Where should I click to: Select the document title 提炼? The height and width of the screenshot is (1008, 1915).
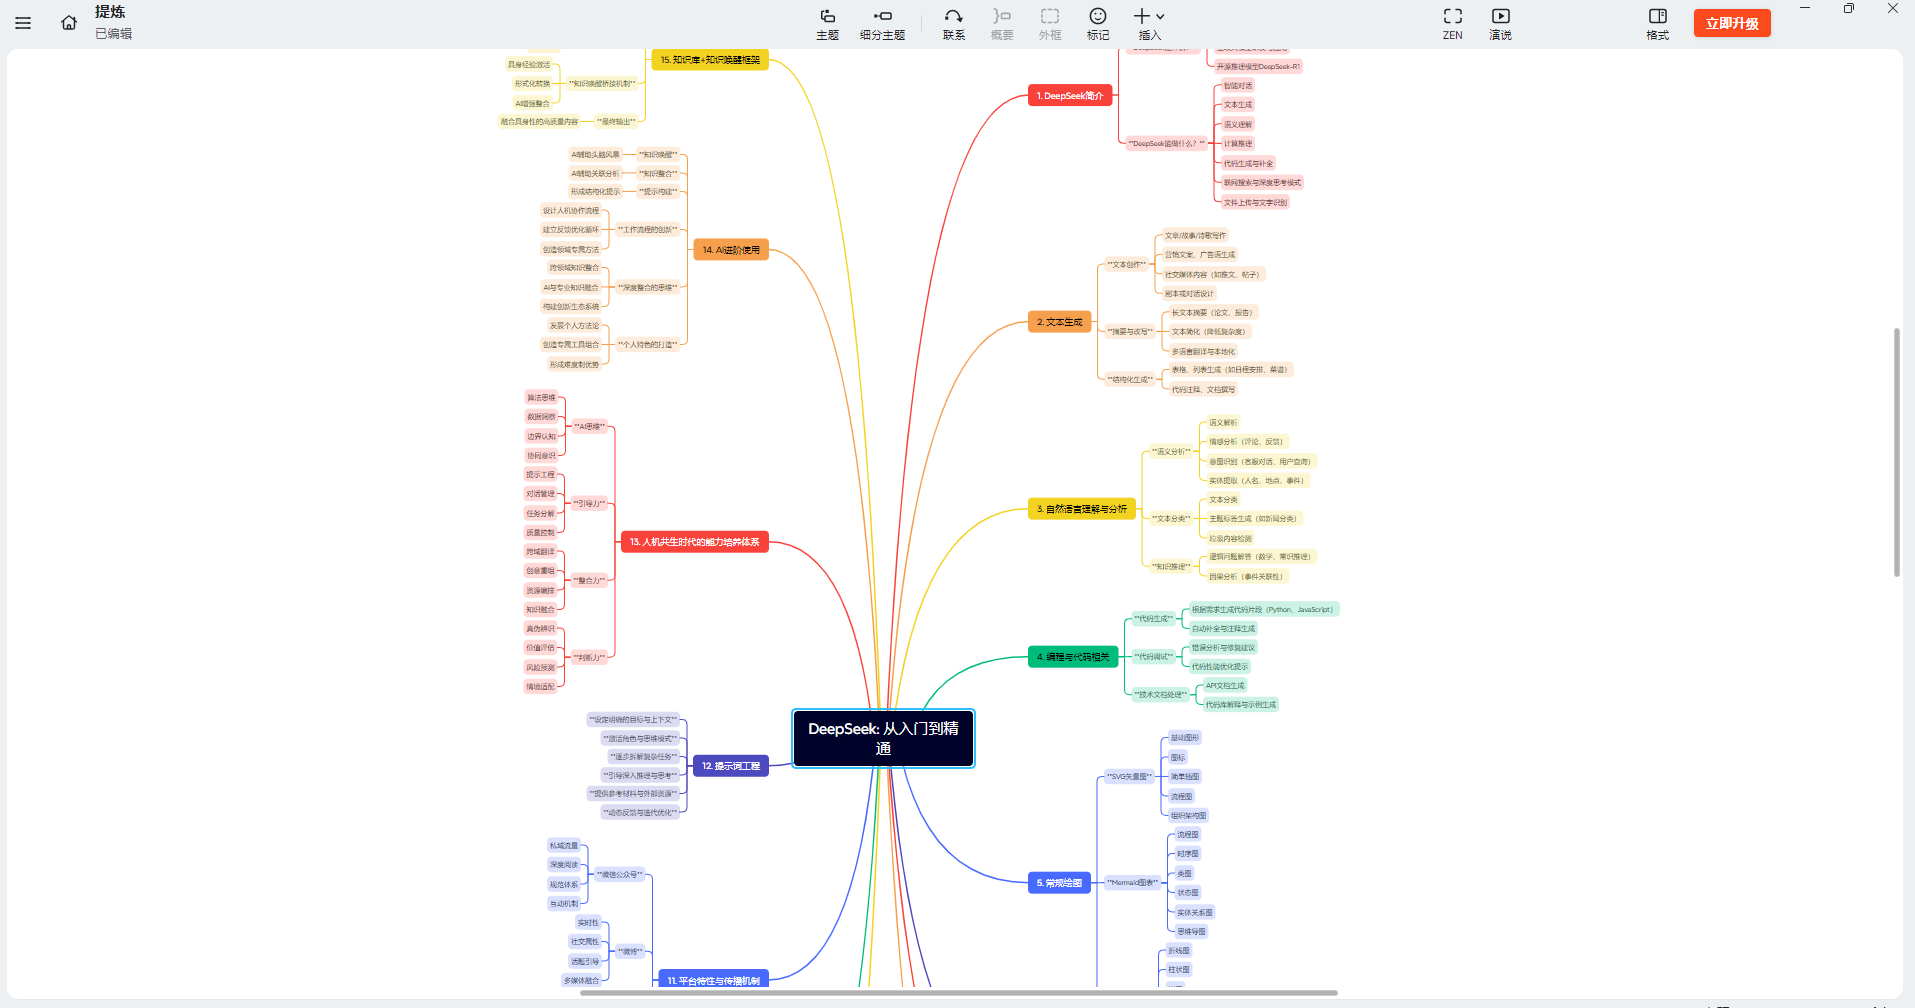(110, 12)
